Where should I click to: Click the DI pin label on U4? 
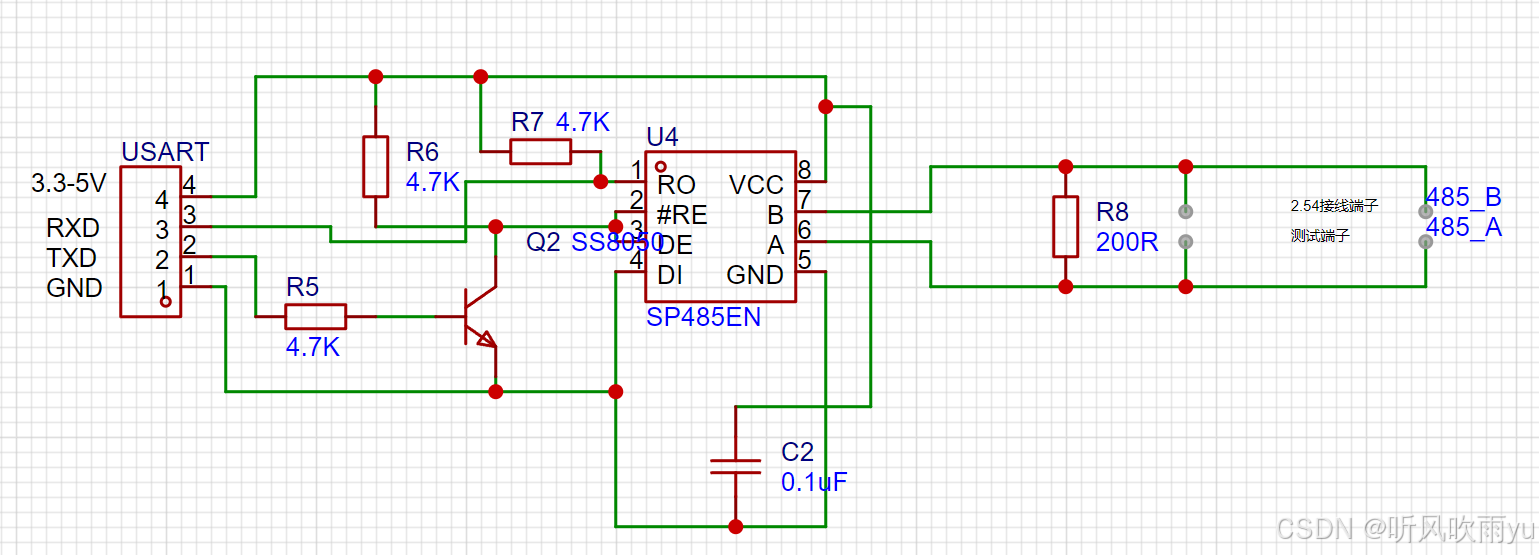click(670, 275)
